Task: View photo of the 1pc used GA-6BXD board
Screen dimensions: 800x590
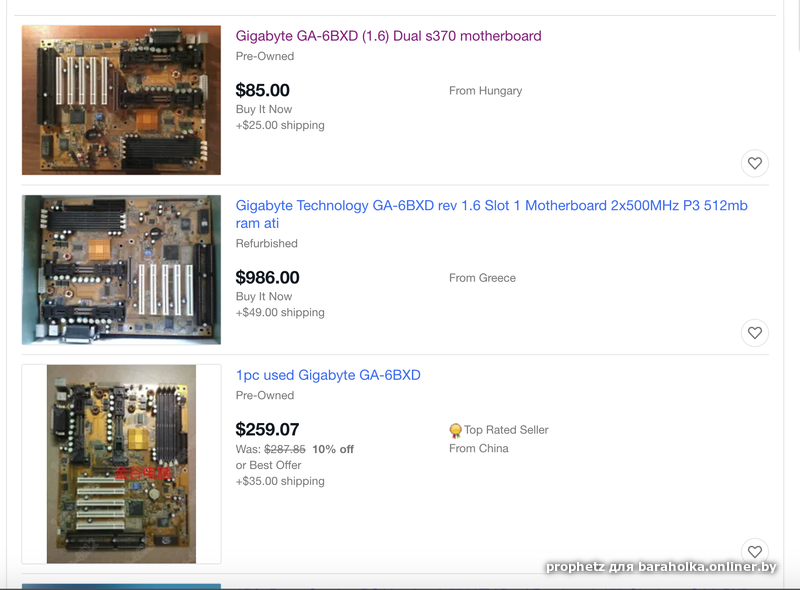Action: coord(121,464)
